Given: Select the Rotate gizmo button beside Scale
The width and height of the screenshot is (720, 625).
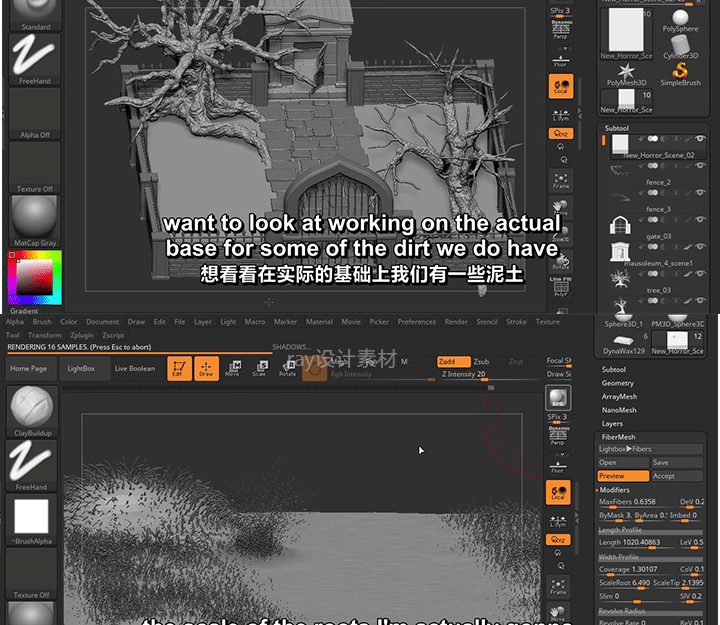Looking at the screenshot, I should point(287,368).
